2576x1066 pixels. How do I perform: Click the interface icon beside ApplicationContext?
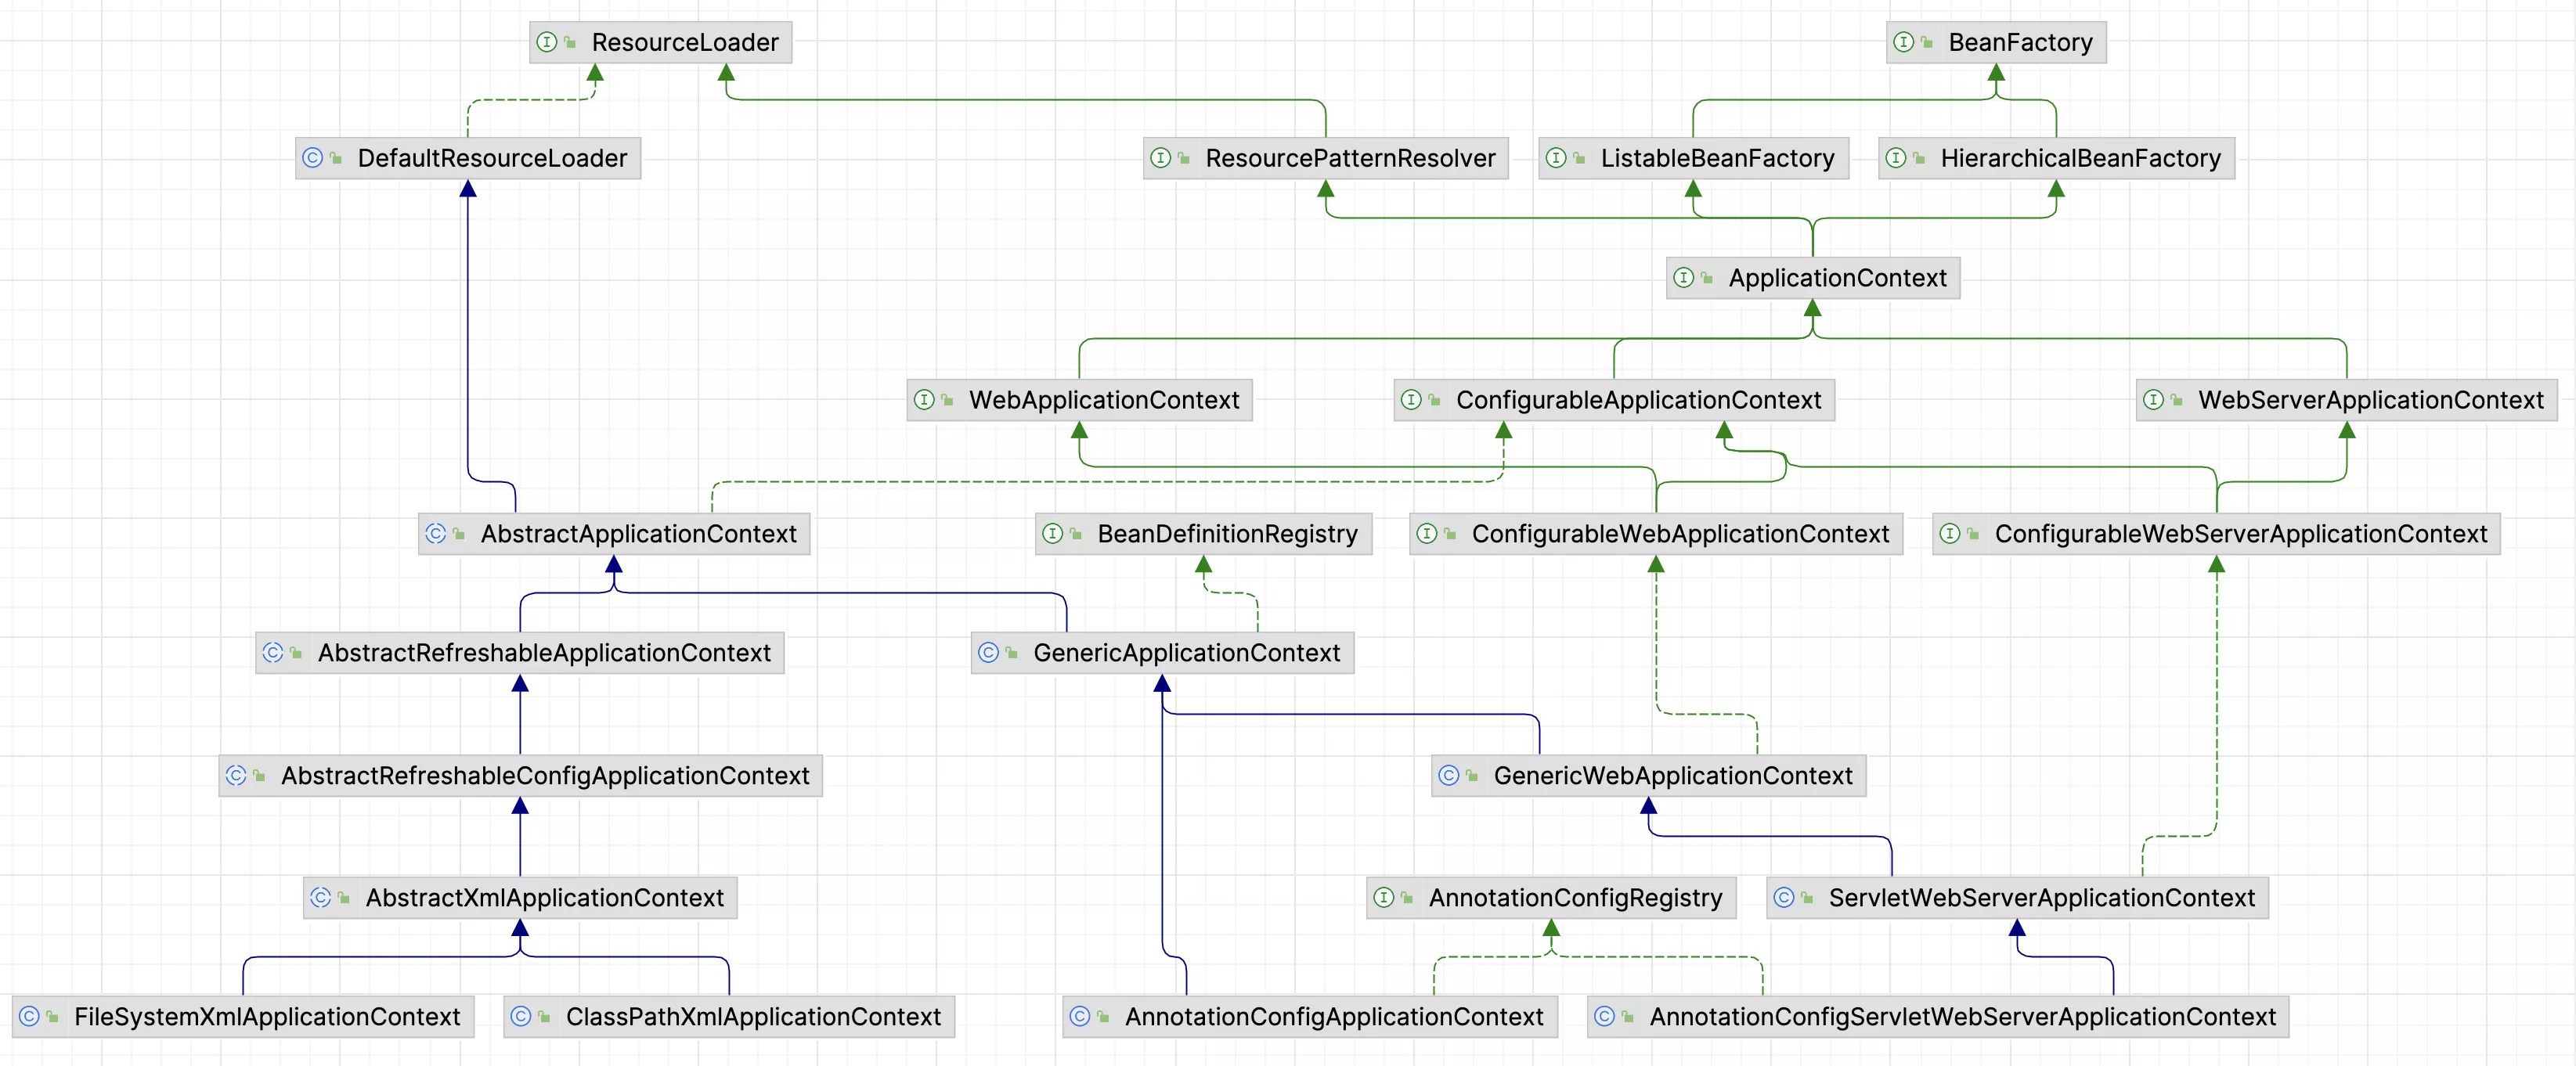1684,278
